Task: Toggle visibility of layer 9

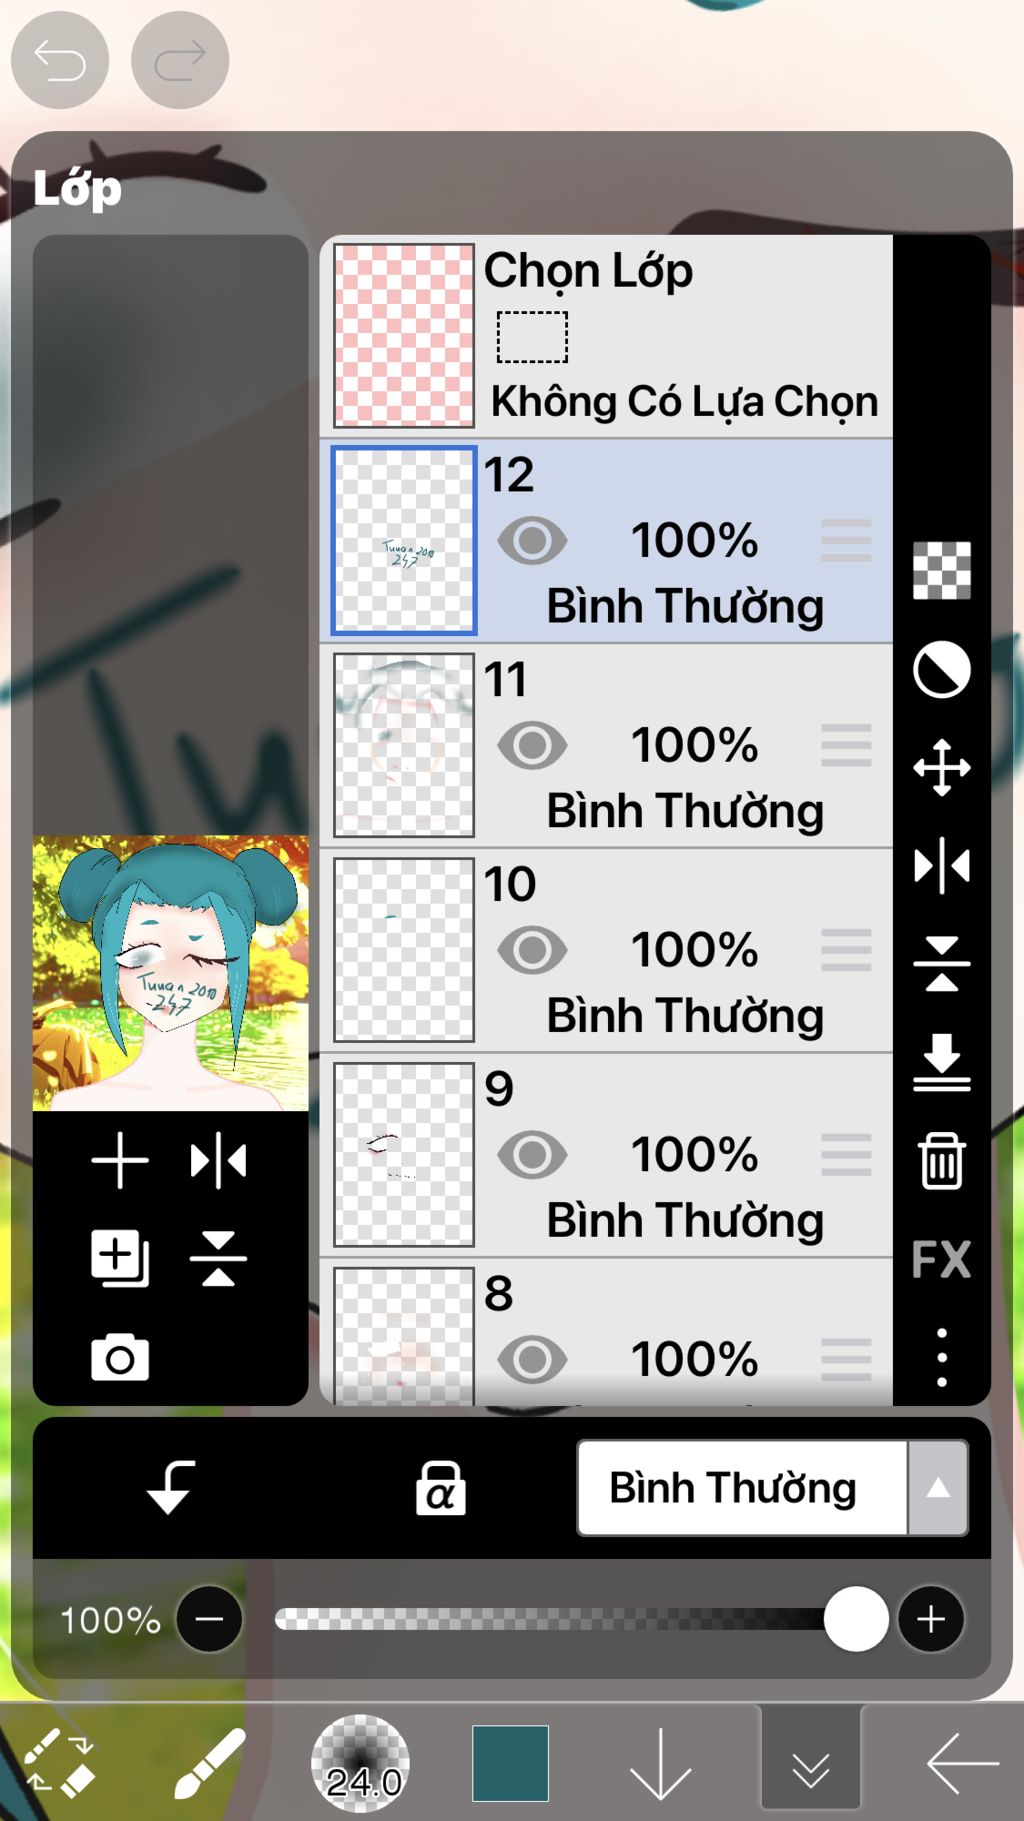Action: tap(532, 1155)
